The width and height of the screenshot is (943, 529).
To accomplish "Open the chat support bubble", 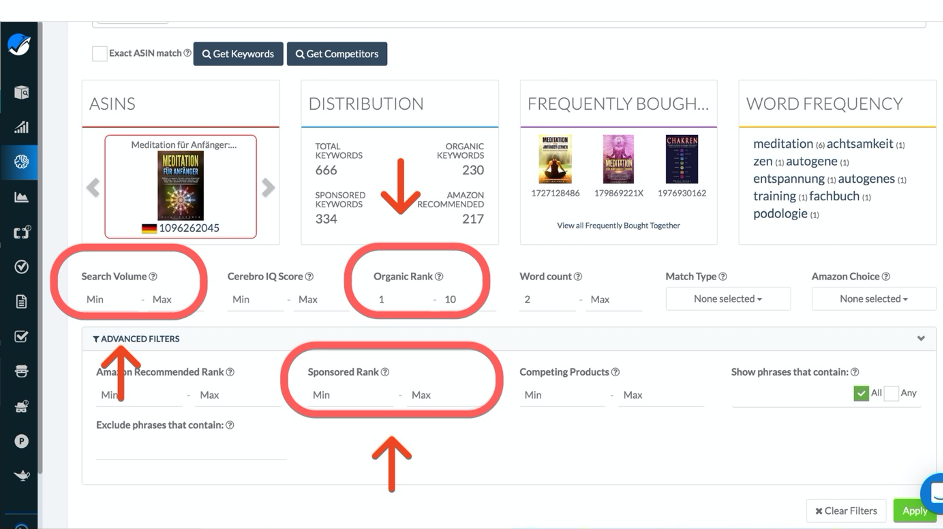I will [x=933, y=495].
